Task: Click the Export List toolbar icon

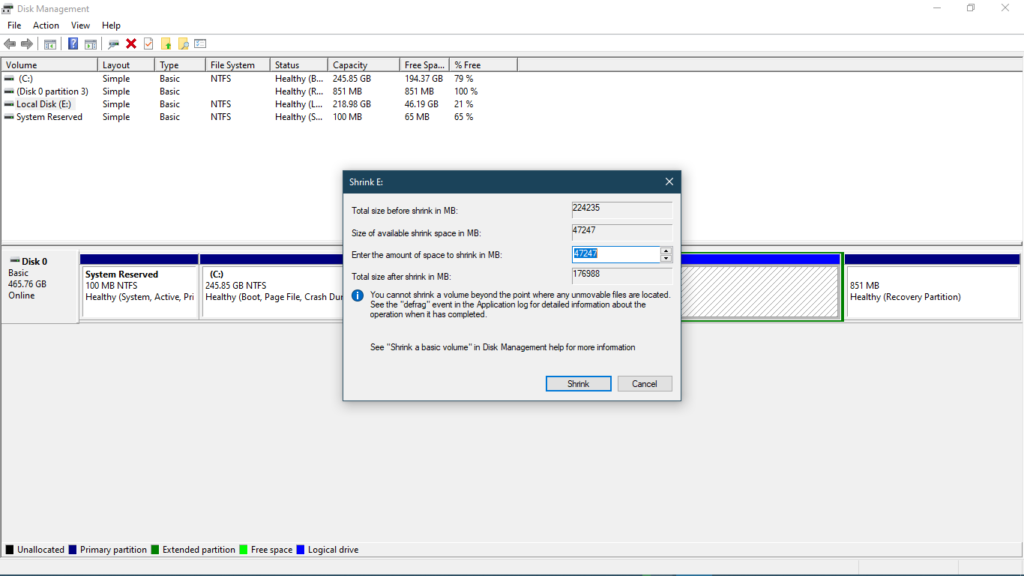Action: [x=199, y=43]
